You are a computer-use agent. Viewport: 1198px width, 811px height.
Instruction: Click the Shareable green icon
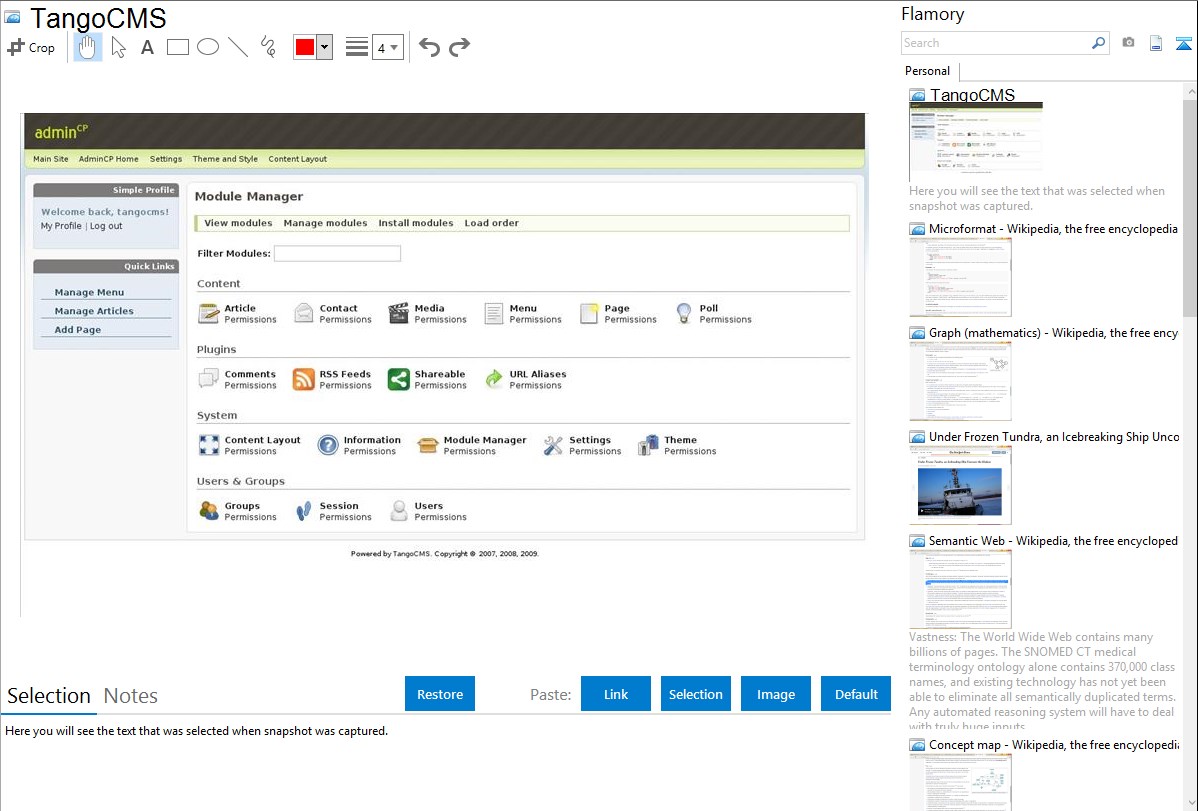pyautogui.click(x=398, y=379)
